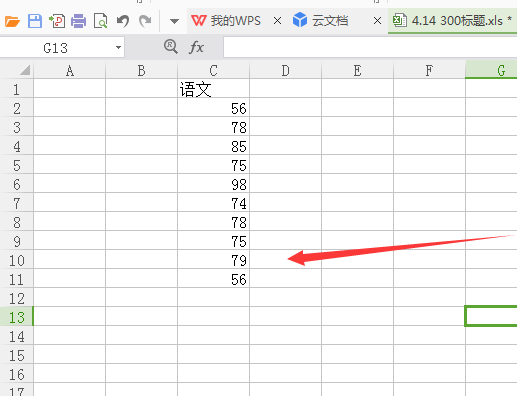Expand the quick access toolbar dropdown arrow
Screen dimensions: 517x396
pos(174,22)
